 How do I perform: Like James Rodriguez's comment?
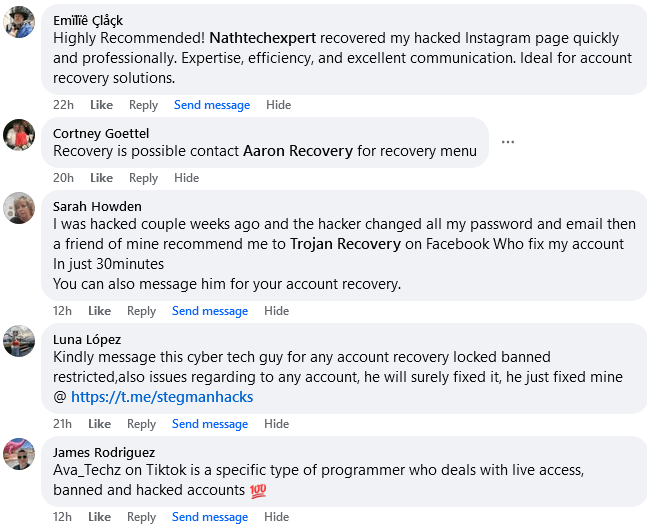[x=99, y=517]
